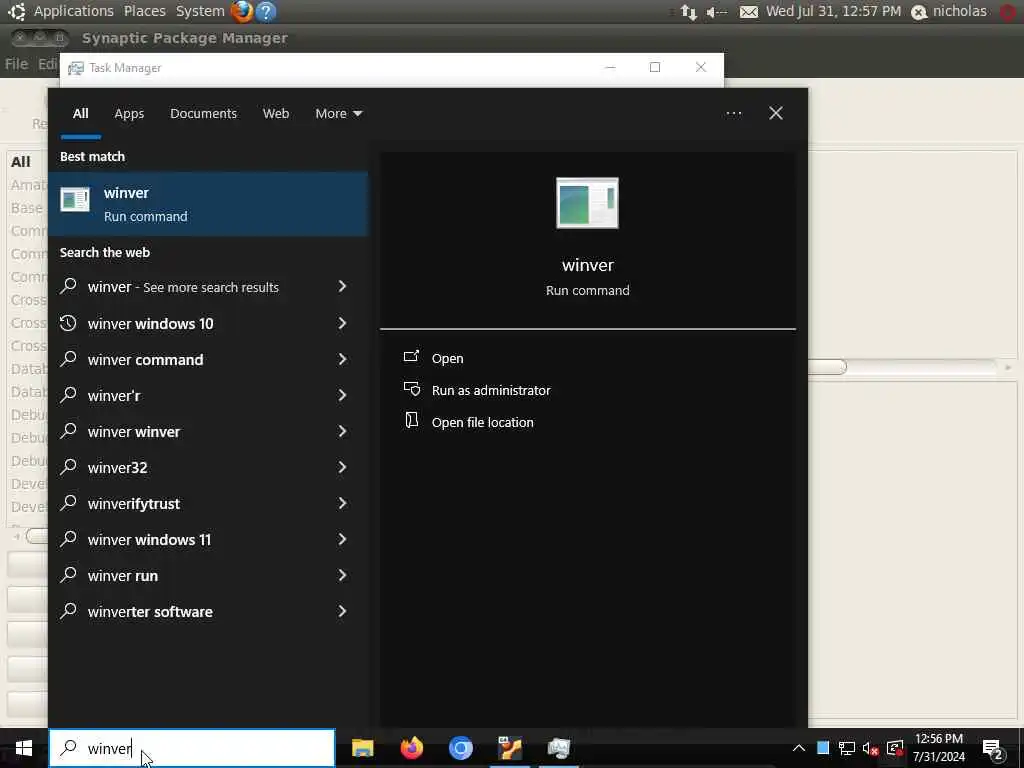Select 'winverter software' web suggestion text
Image resolution: width=1024 pixels, height=768 pixels.
coord(150,612)
